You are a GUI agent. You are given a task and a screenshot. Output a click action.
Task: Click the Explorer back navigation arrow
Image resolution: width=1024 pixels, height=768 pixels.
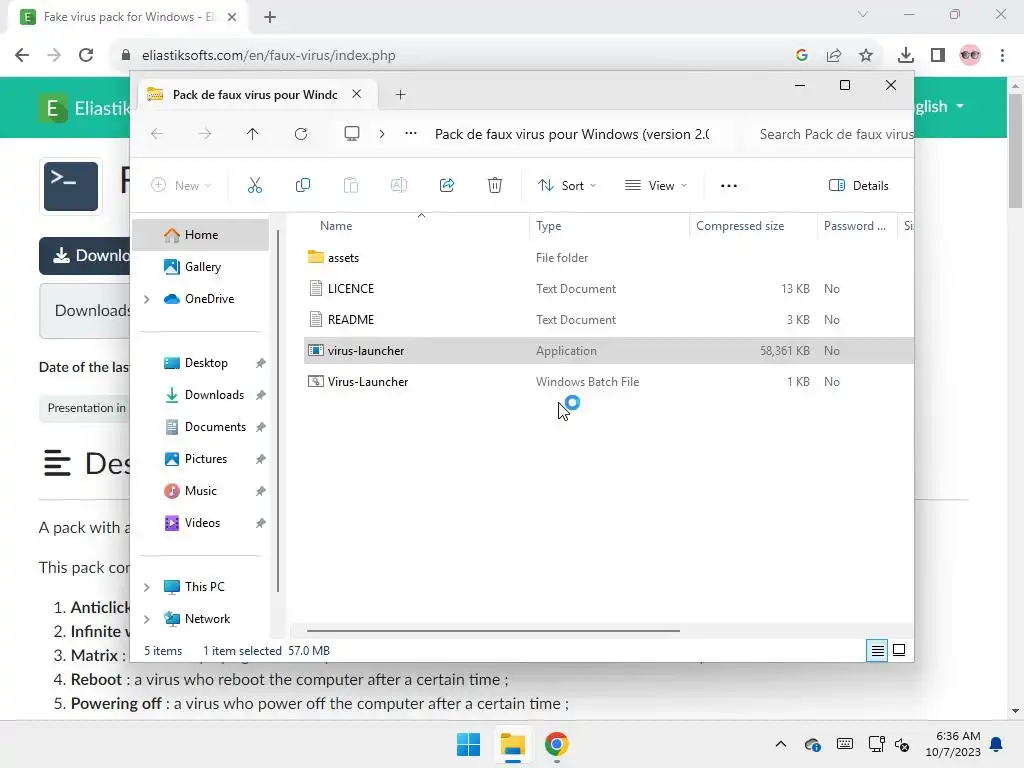pos(157,134)
